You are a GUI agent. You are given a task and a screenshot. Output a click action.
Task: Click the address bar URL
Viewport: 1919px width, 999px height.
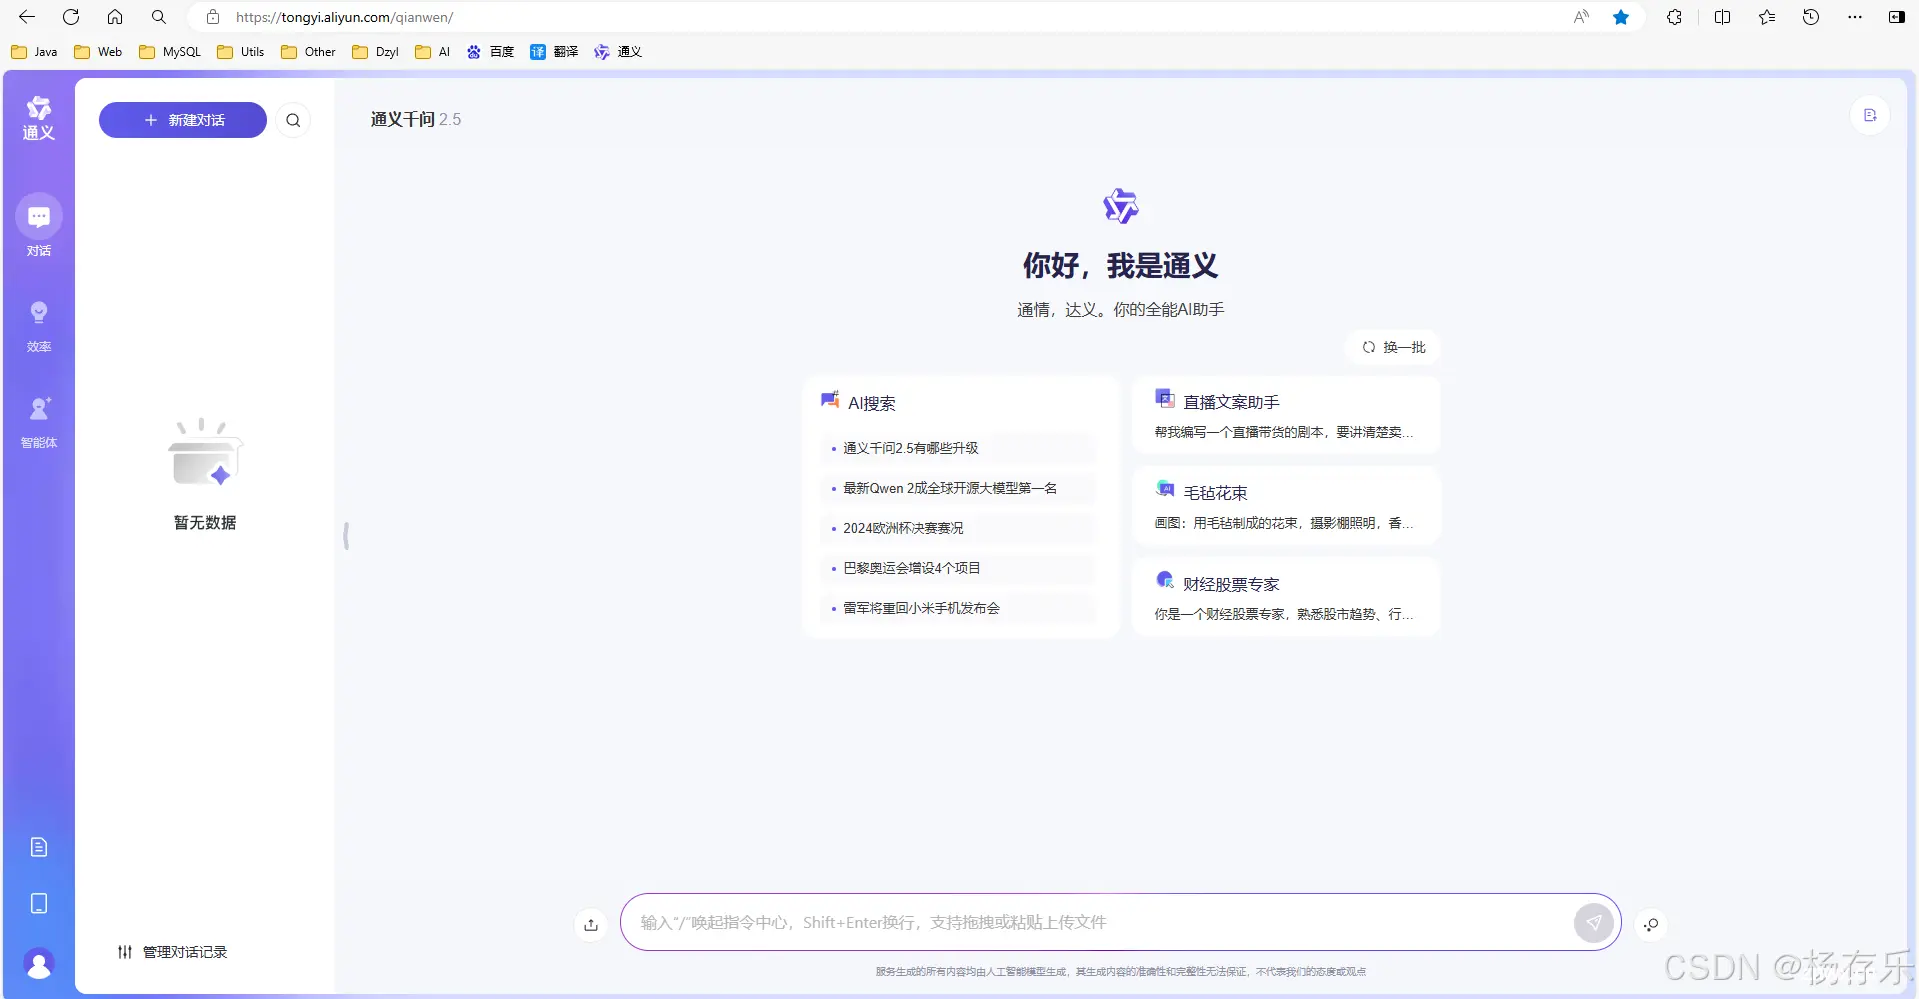344,17
